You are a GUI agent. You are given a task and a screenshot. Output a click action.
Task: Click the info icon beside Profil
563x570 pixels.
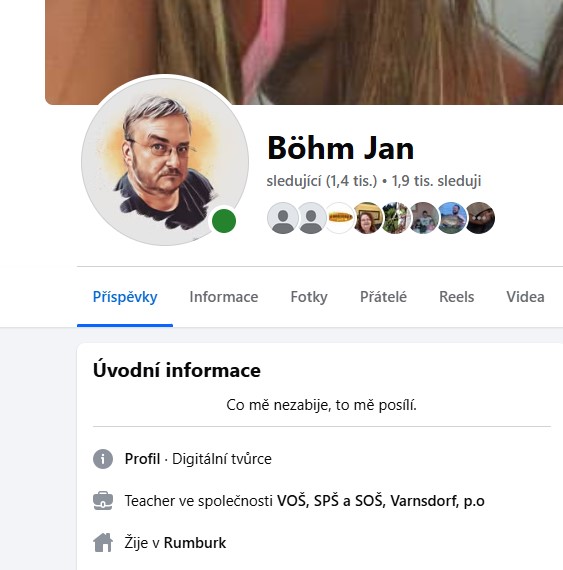(103, 459)
